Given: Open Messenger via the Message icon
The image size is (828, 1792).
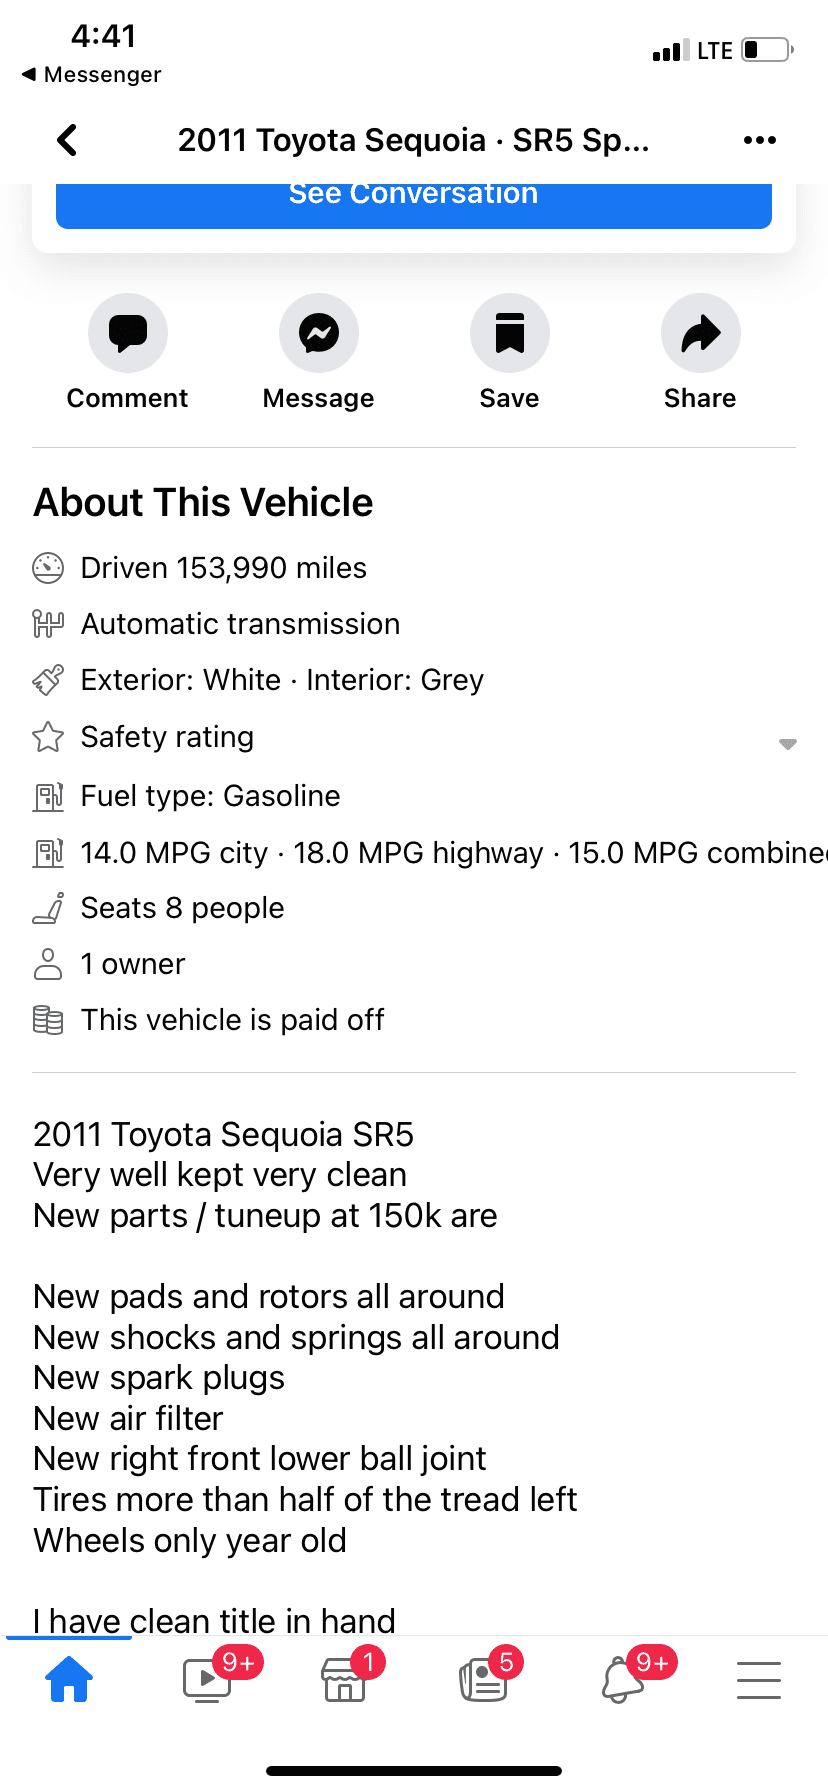Looking at the screenshot, I should [319, 333].
